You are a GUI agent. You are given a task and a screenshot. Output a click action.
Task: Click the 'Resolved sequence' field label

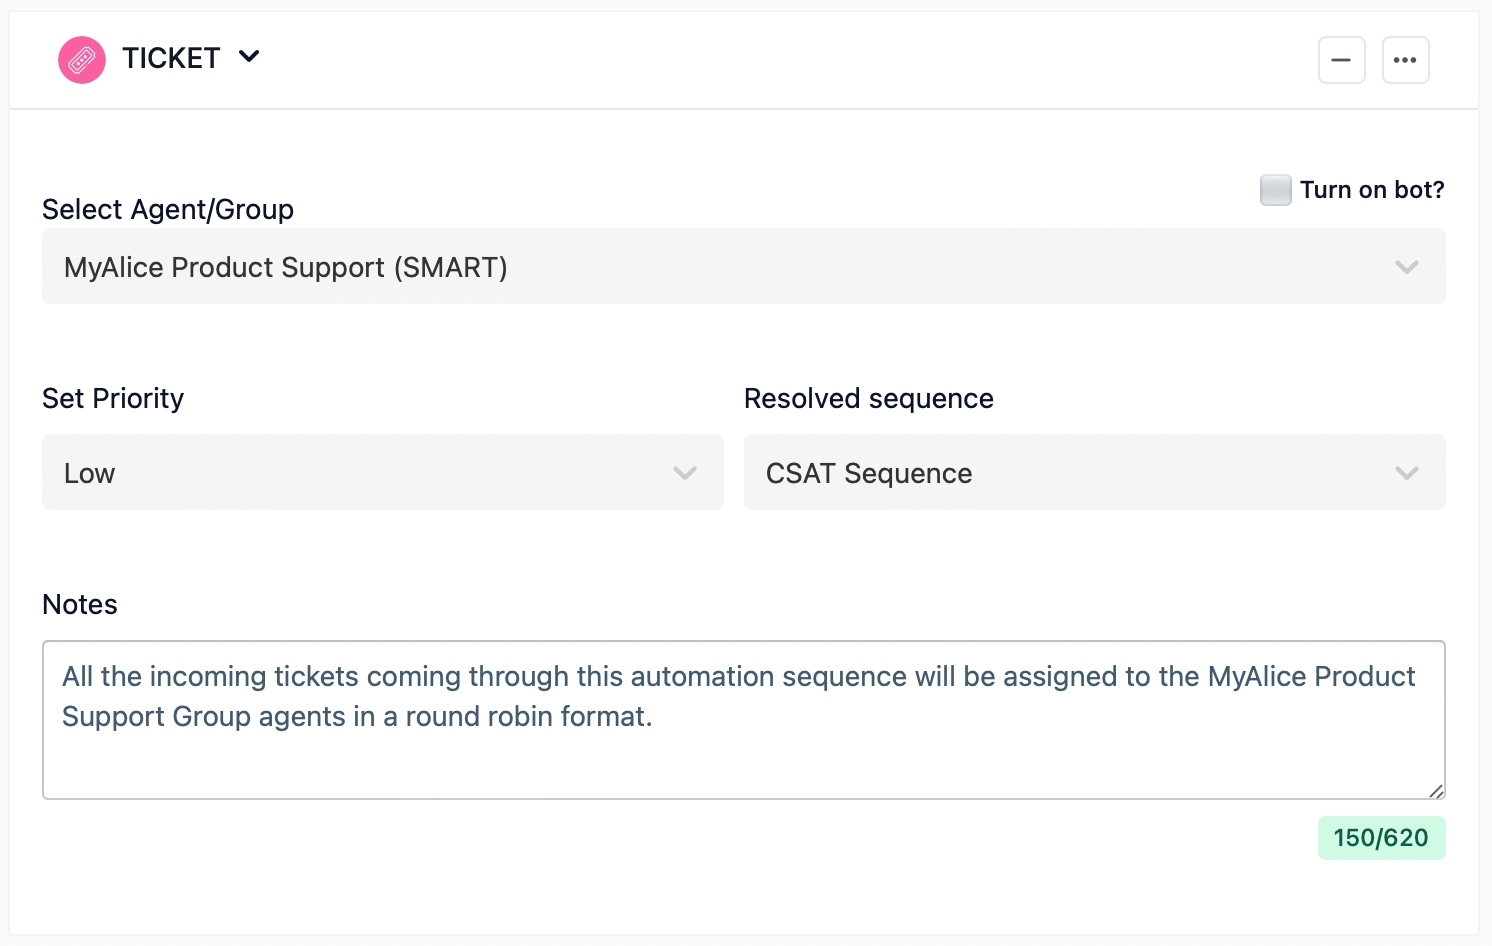(868, 399)
